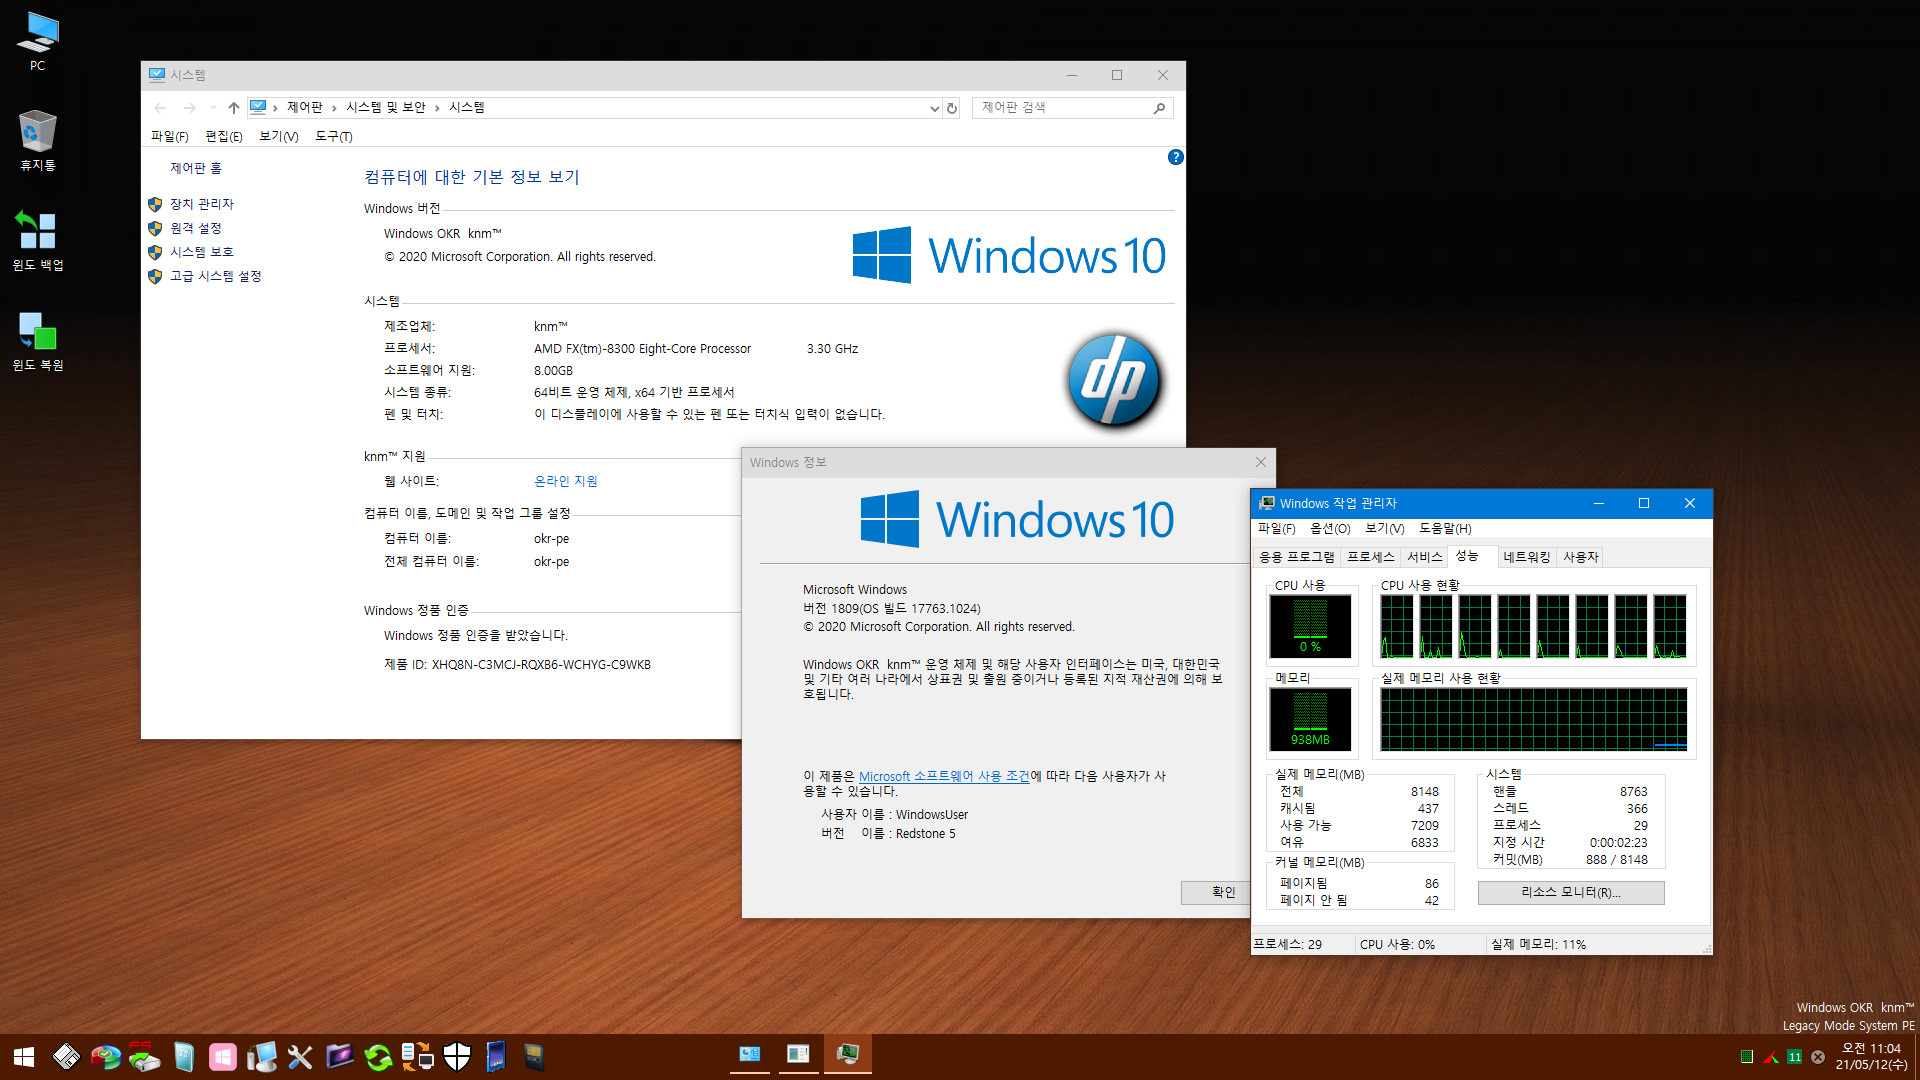The image size is (1920, 1080).
Task: Launch the red FS drive icon on taskbar
Action: point(144,1057)
